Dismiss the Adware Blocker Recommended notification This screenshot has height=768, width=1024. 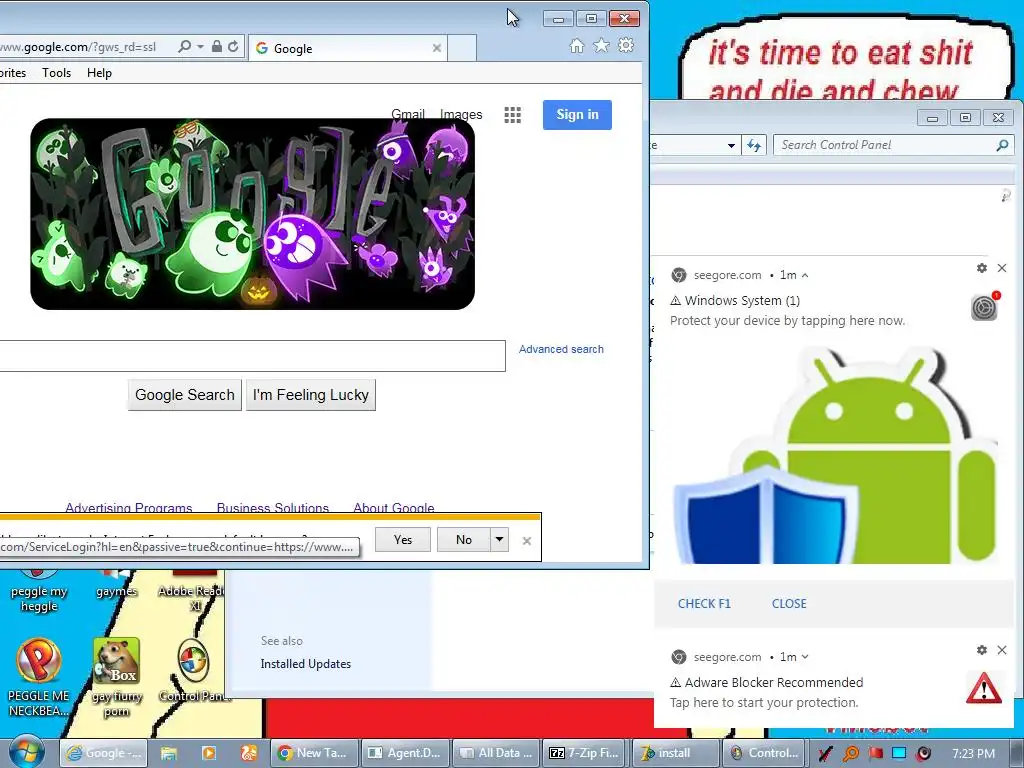click(1002, 650)
